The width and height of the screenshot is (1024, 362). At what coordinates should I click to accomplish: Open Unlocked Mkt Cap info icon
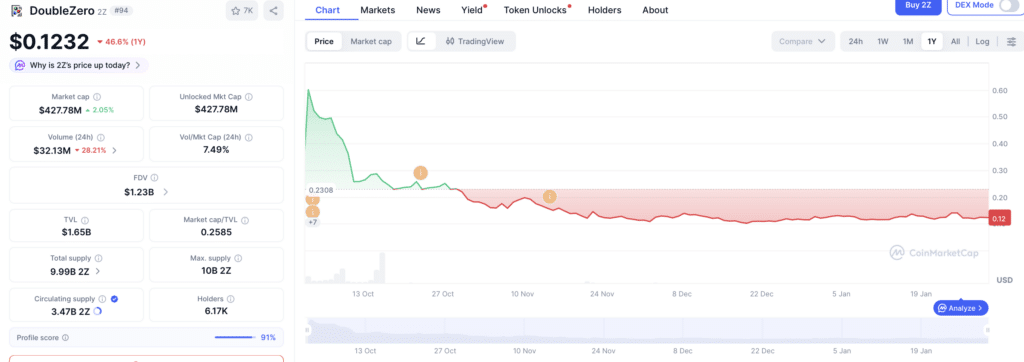point(249,97)
